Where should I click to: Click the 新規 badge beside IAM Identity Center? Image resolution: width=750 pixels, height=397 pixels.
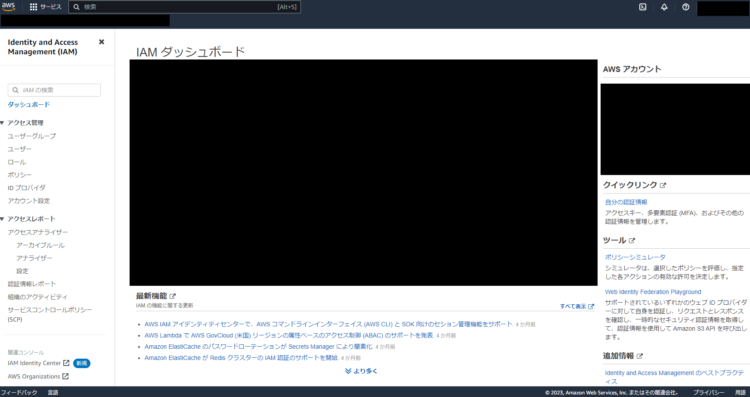(82, 363)
